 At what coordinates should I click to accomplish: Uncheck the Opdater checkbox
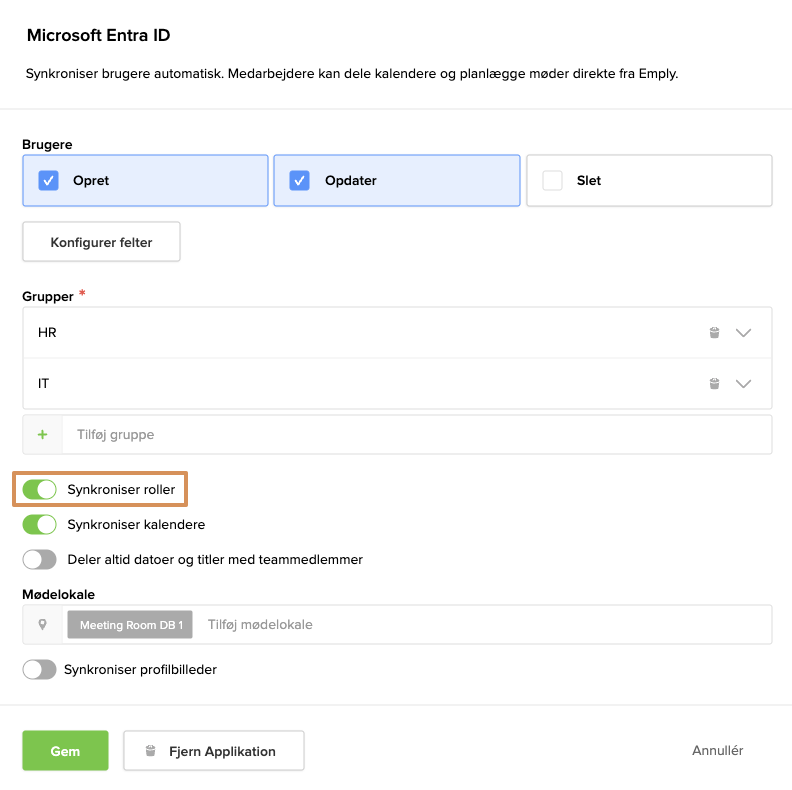pos(300,181)
